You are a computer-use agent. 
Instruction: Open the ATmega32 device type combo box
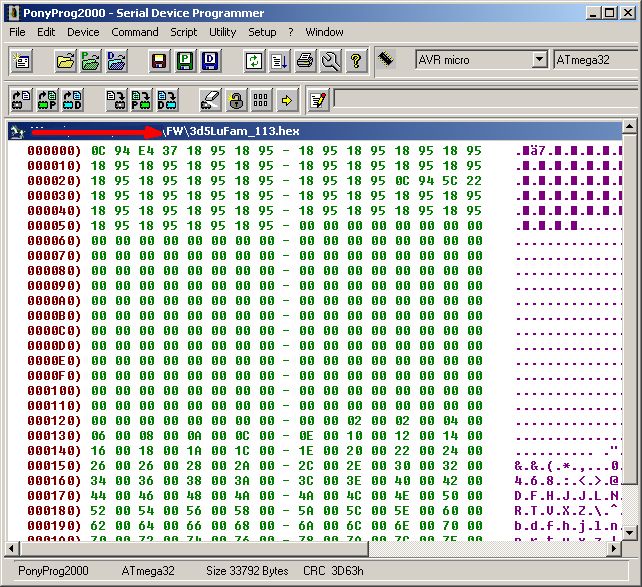click(x=597, y=60)
